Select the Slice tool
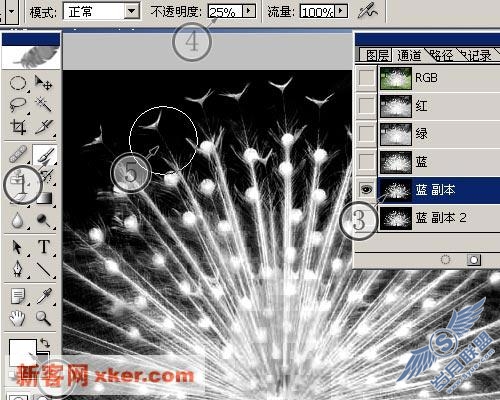 pyautogui.click(x=44, y=127)
